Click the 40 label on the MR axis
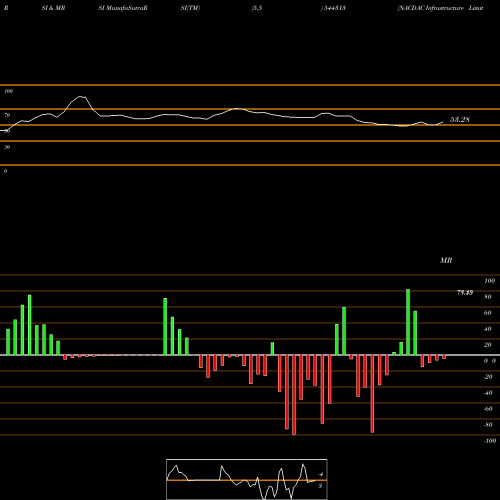This screenshot has height=500, width=500. point(487,329)
